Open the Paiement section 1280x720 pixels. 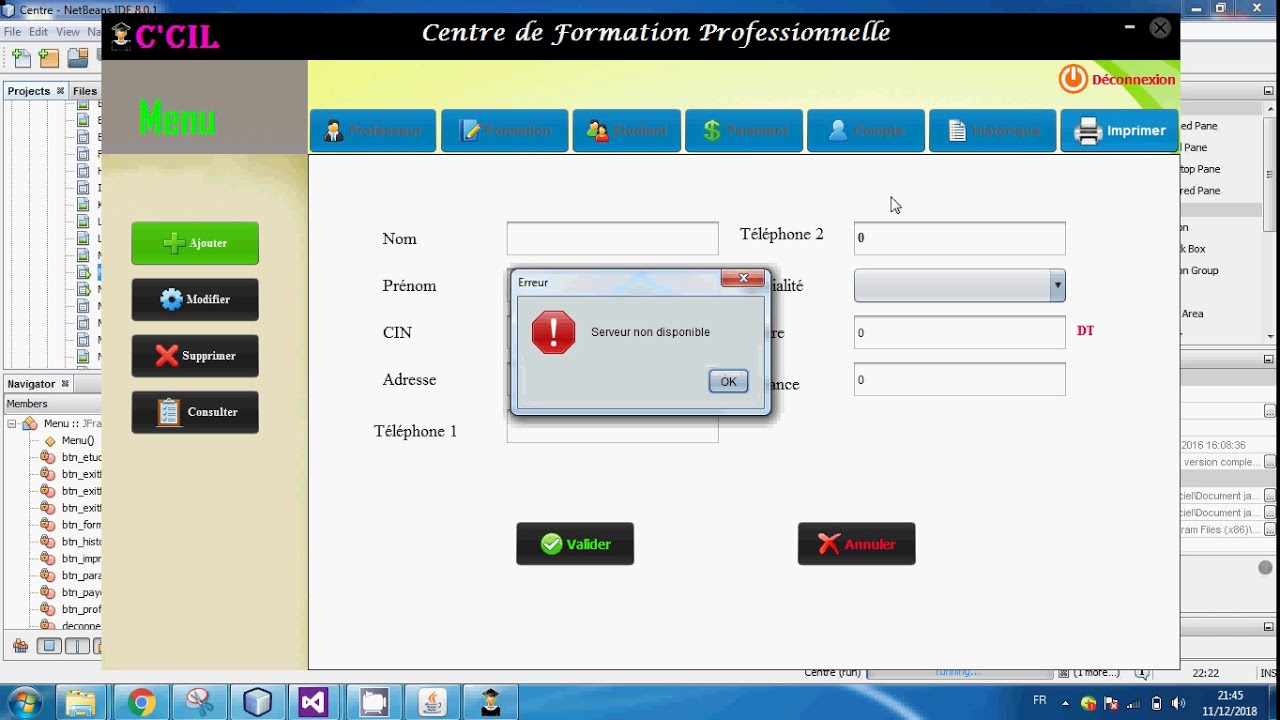pos(744,131)
